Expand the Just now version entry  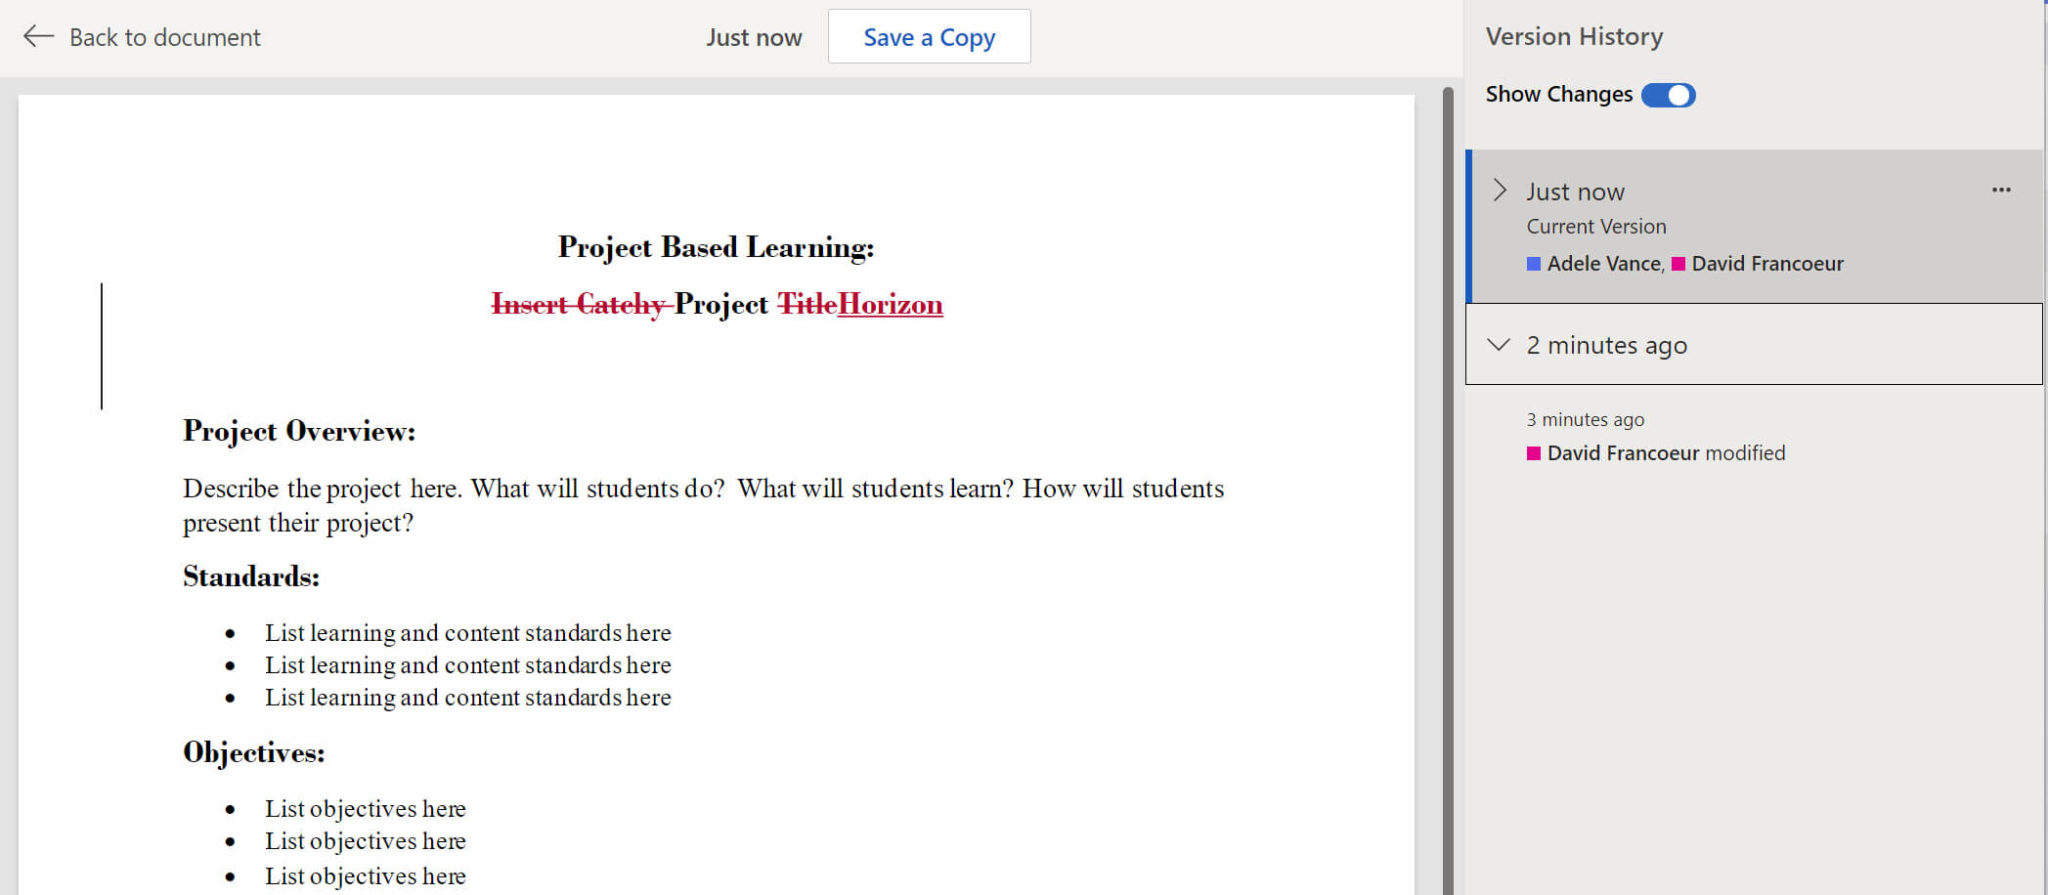(1499, 191)
